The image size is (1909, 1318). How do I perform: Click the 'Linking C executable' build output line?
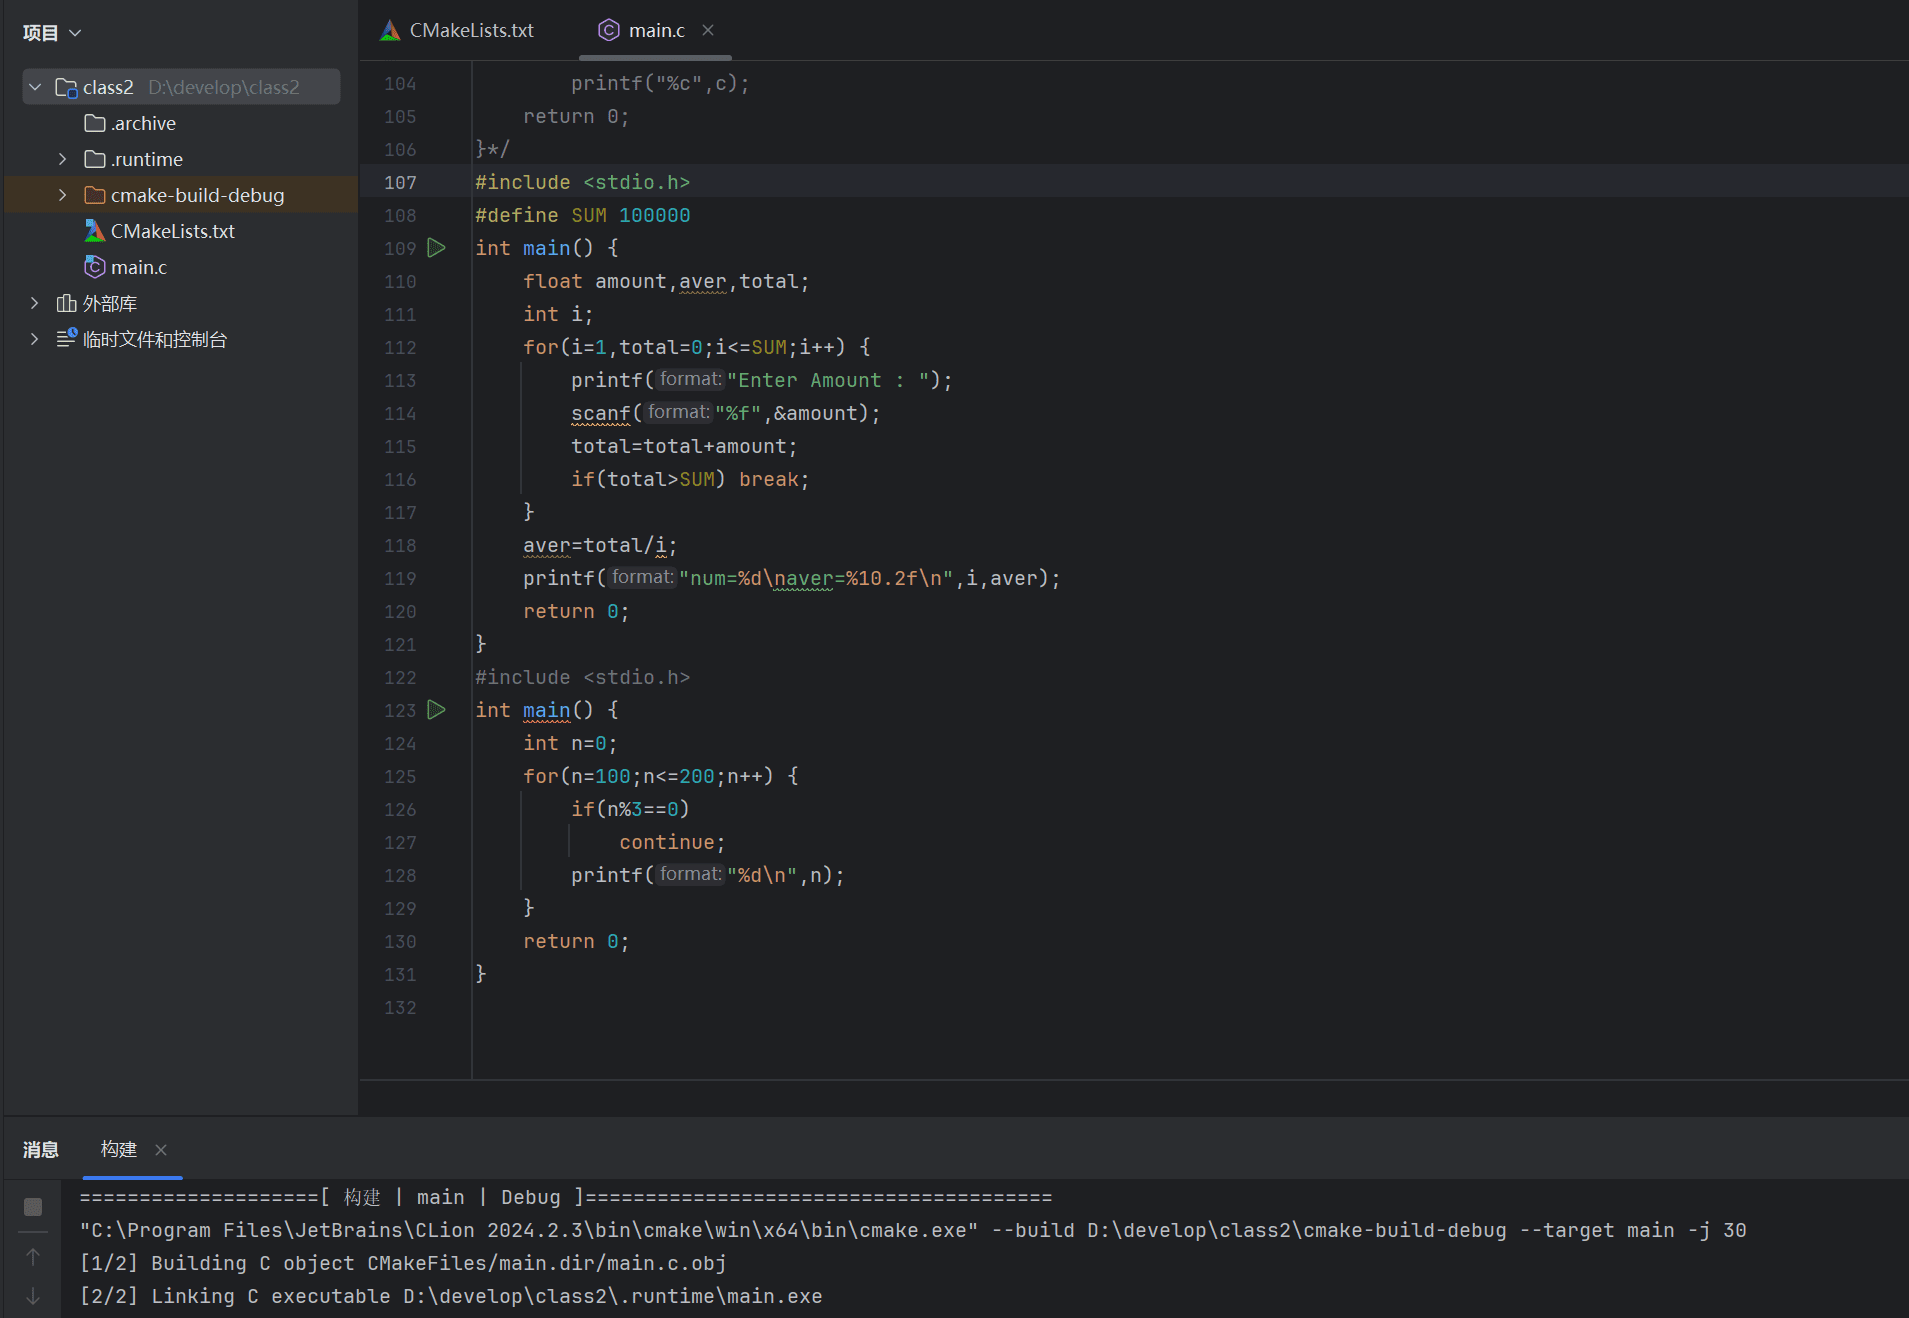(451, 1296)
